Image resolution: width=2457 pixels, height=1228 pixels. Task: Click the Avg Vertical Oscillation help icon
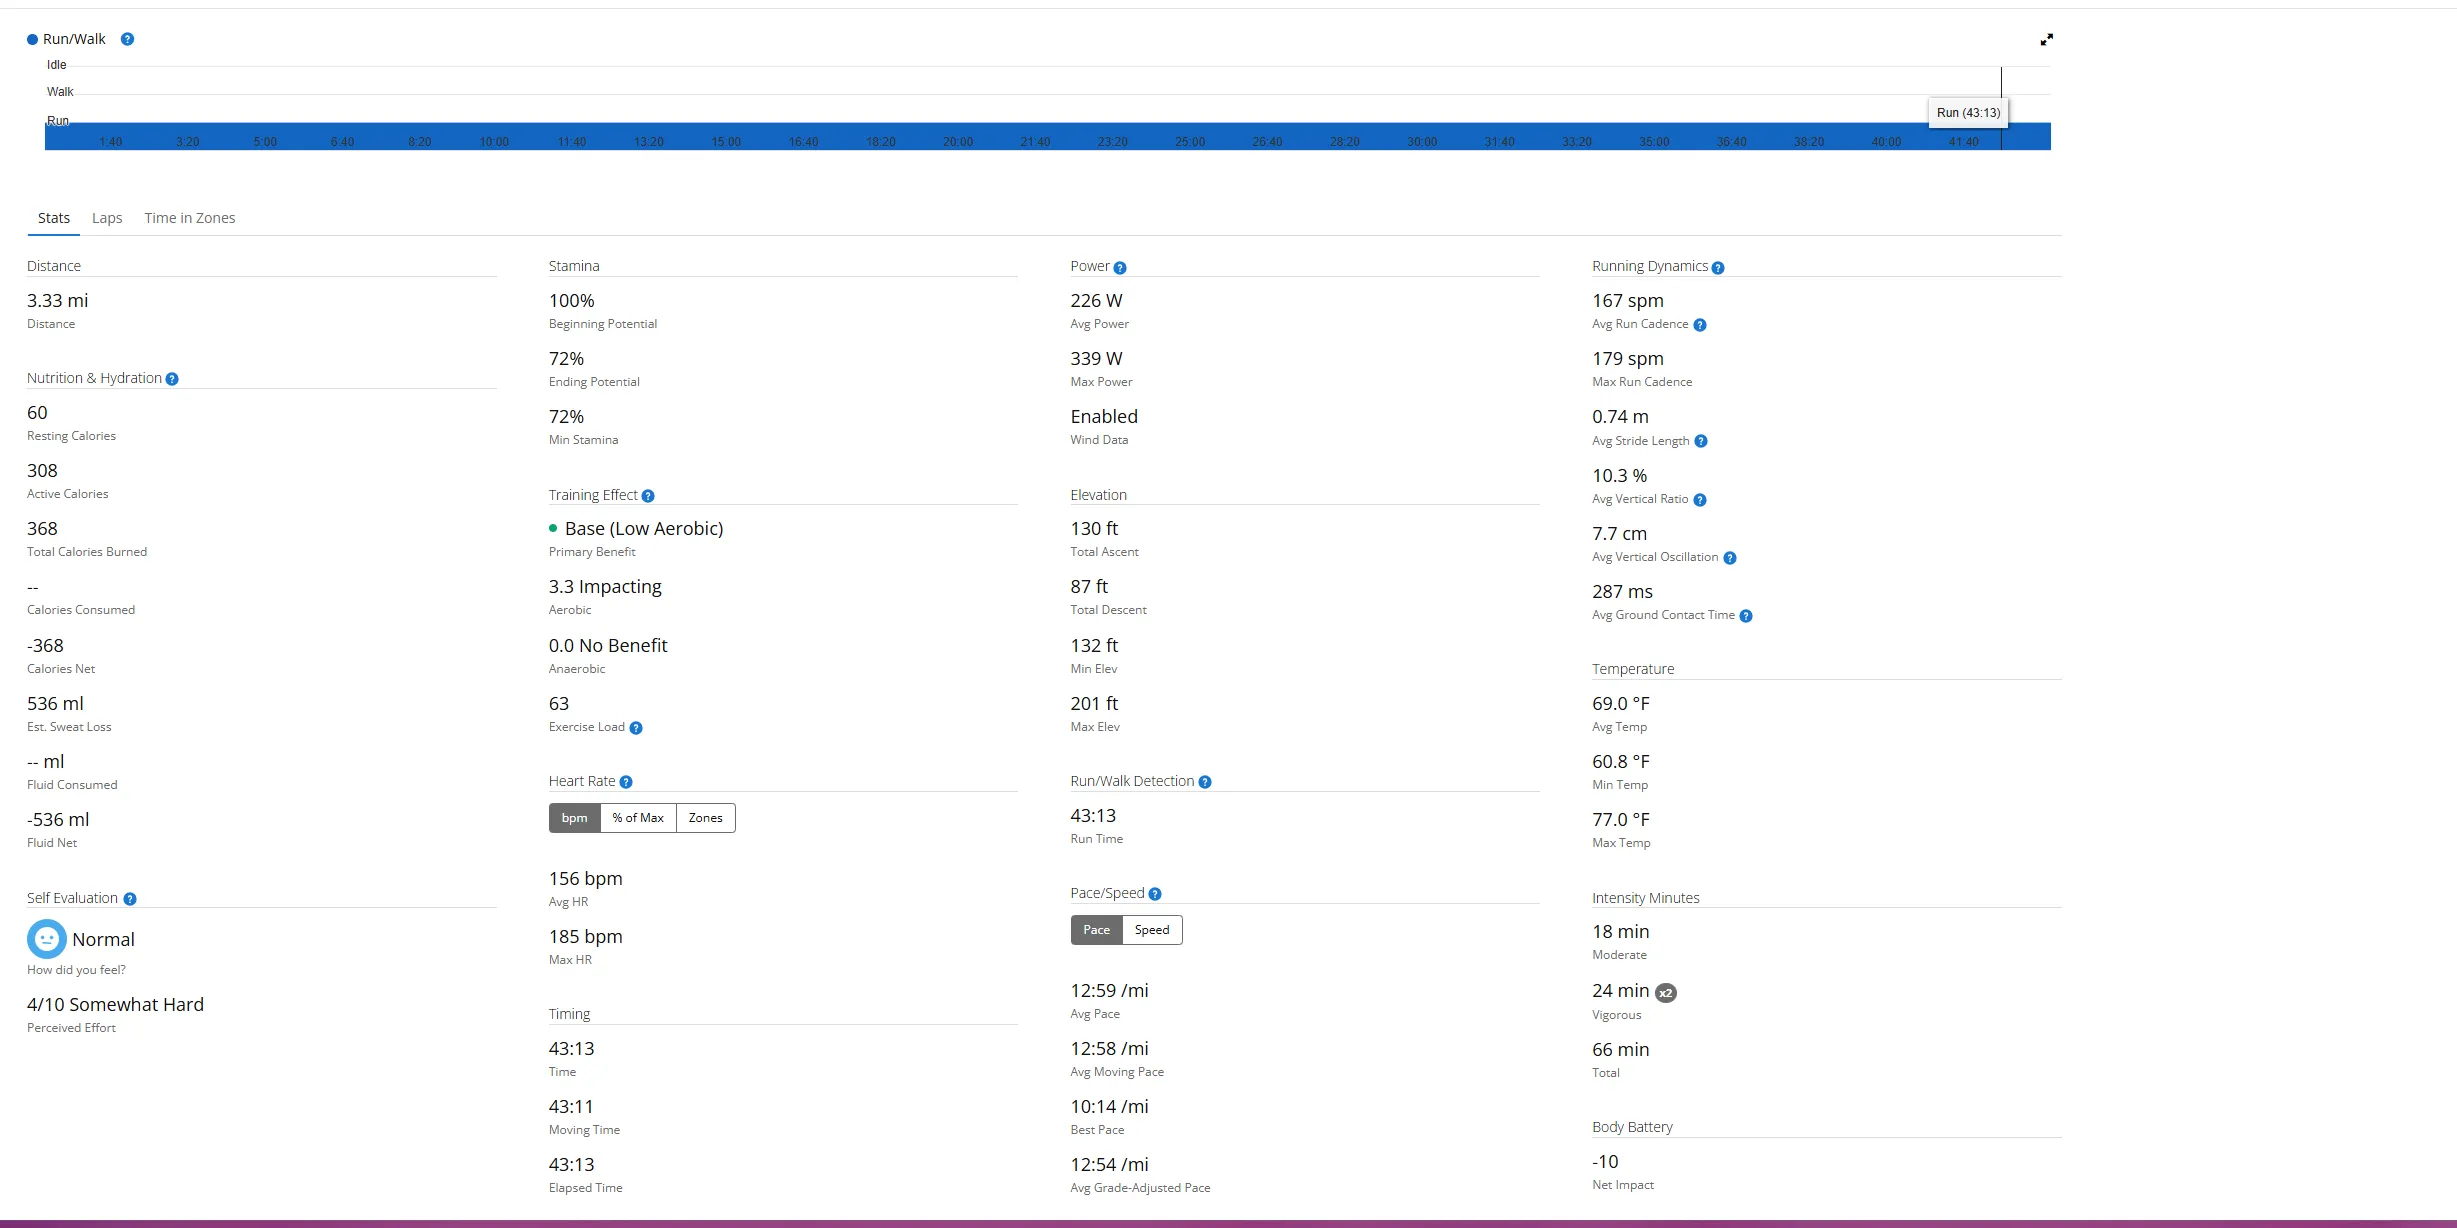click(1730, 558)
